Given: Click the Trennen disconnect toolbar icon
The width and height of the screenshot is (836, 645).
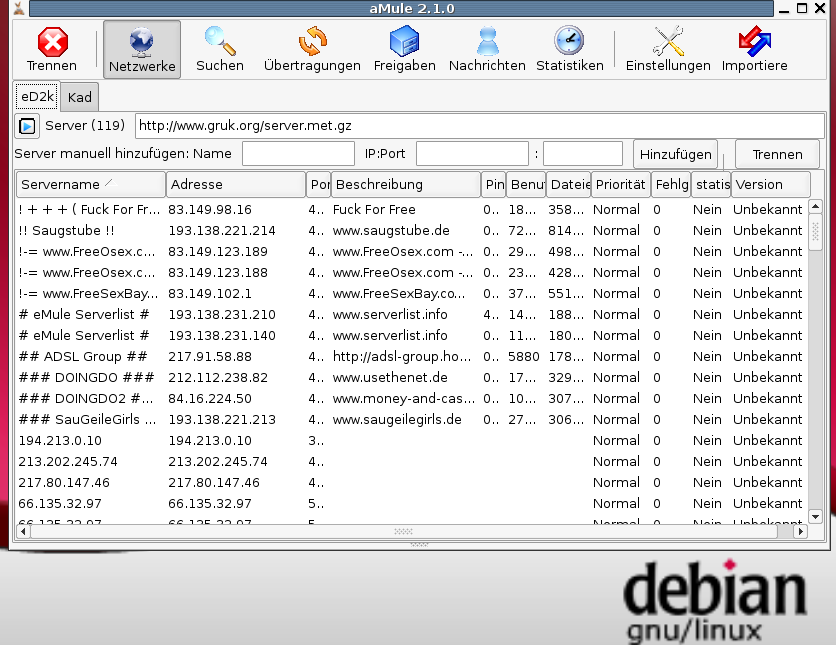Looking at the screenshot, I should (52, 50).
